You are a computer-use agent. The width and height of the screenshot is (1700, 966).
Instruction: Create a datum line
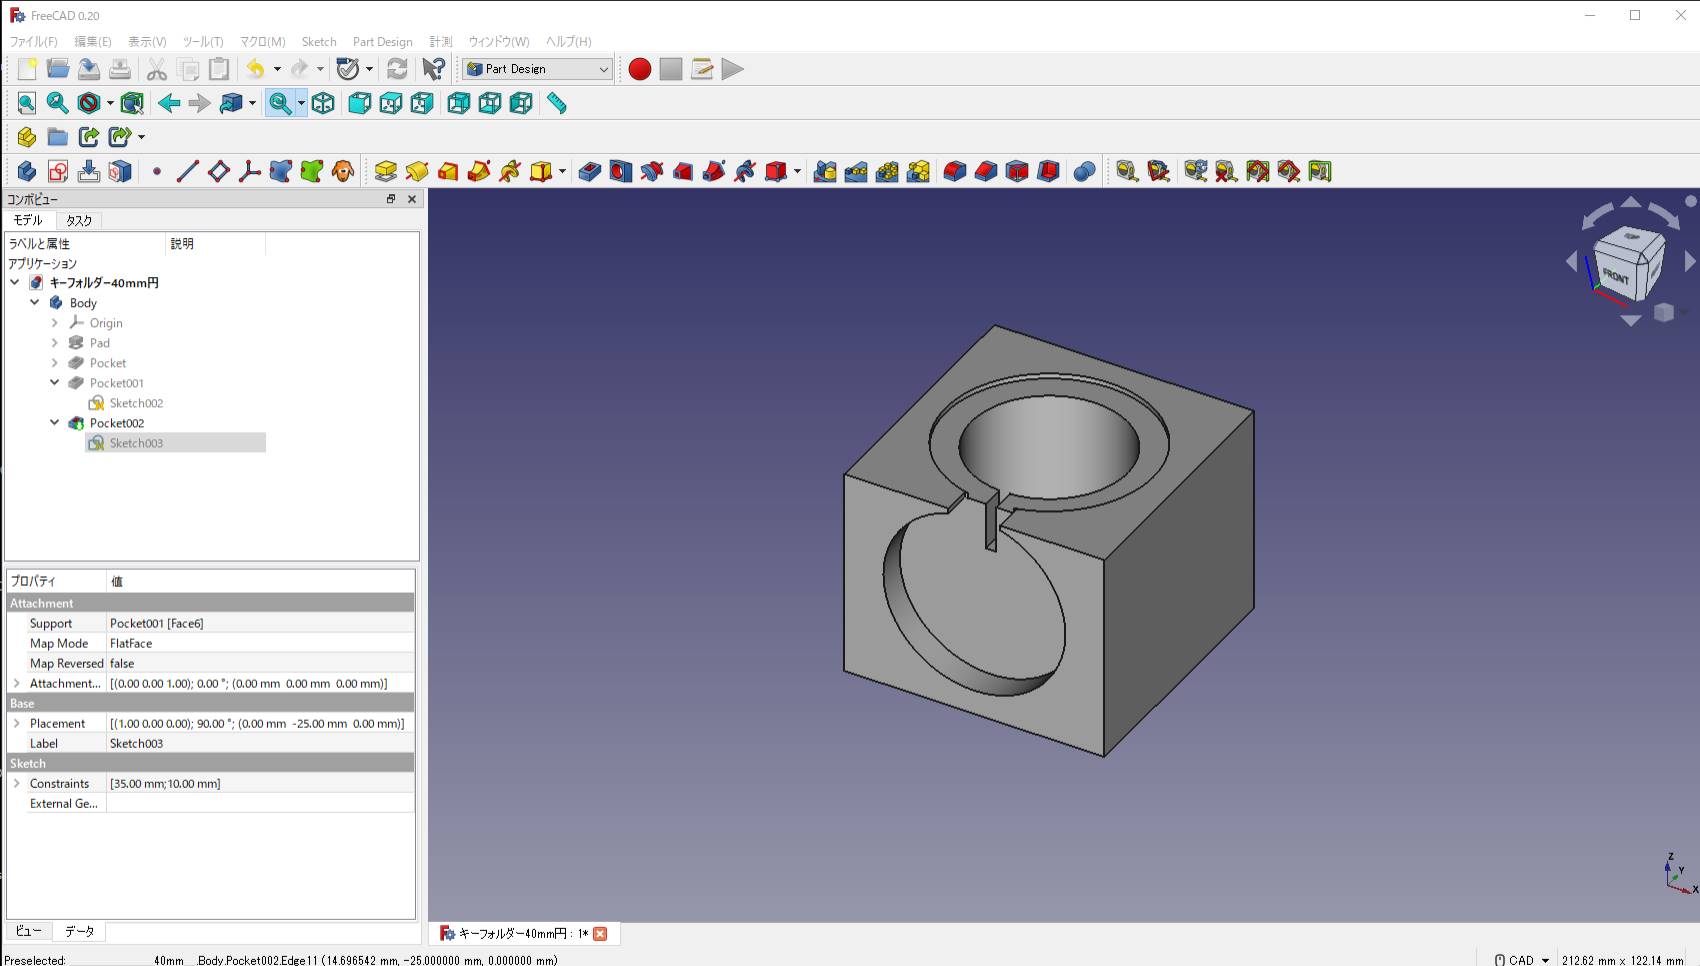point(188,171)
